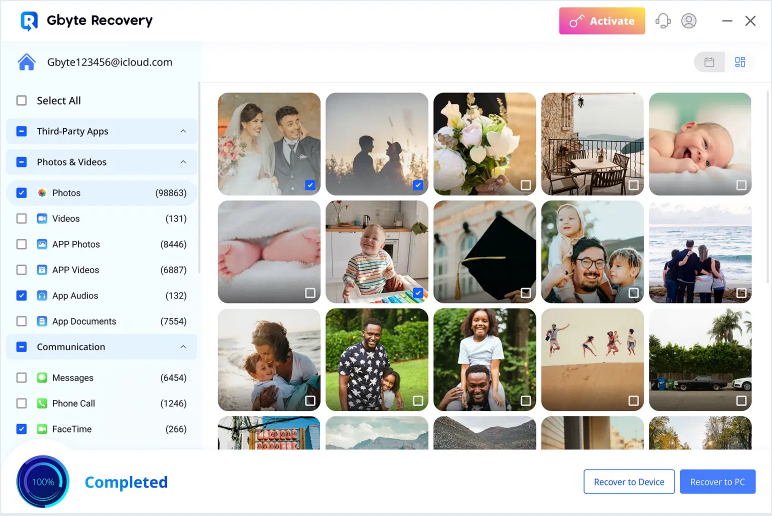Image resolution: width=772 pixels, height=516 pixels.
Task: Click the Gbyte Recovery logo icon
Action: click(29, 21)
